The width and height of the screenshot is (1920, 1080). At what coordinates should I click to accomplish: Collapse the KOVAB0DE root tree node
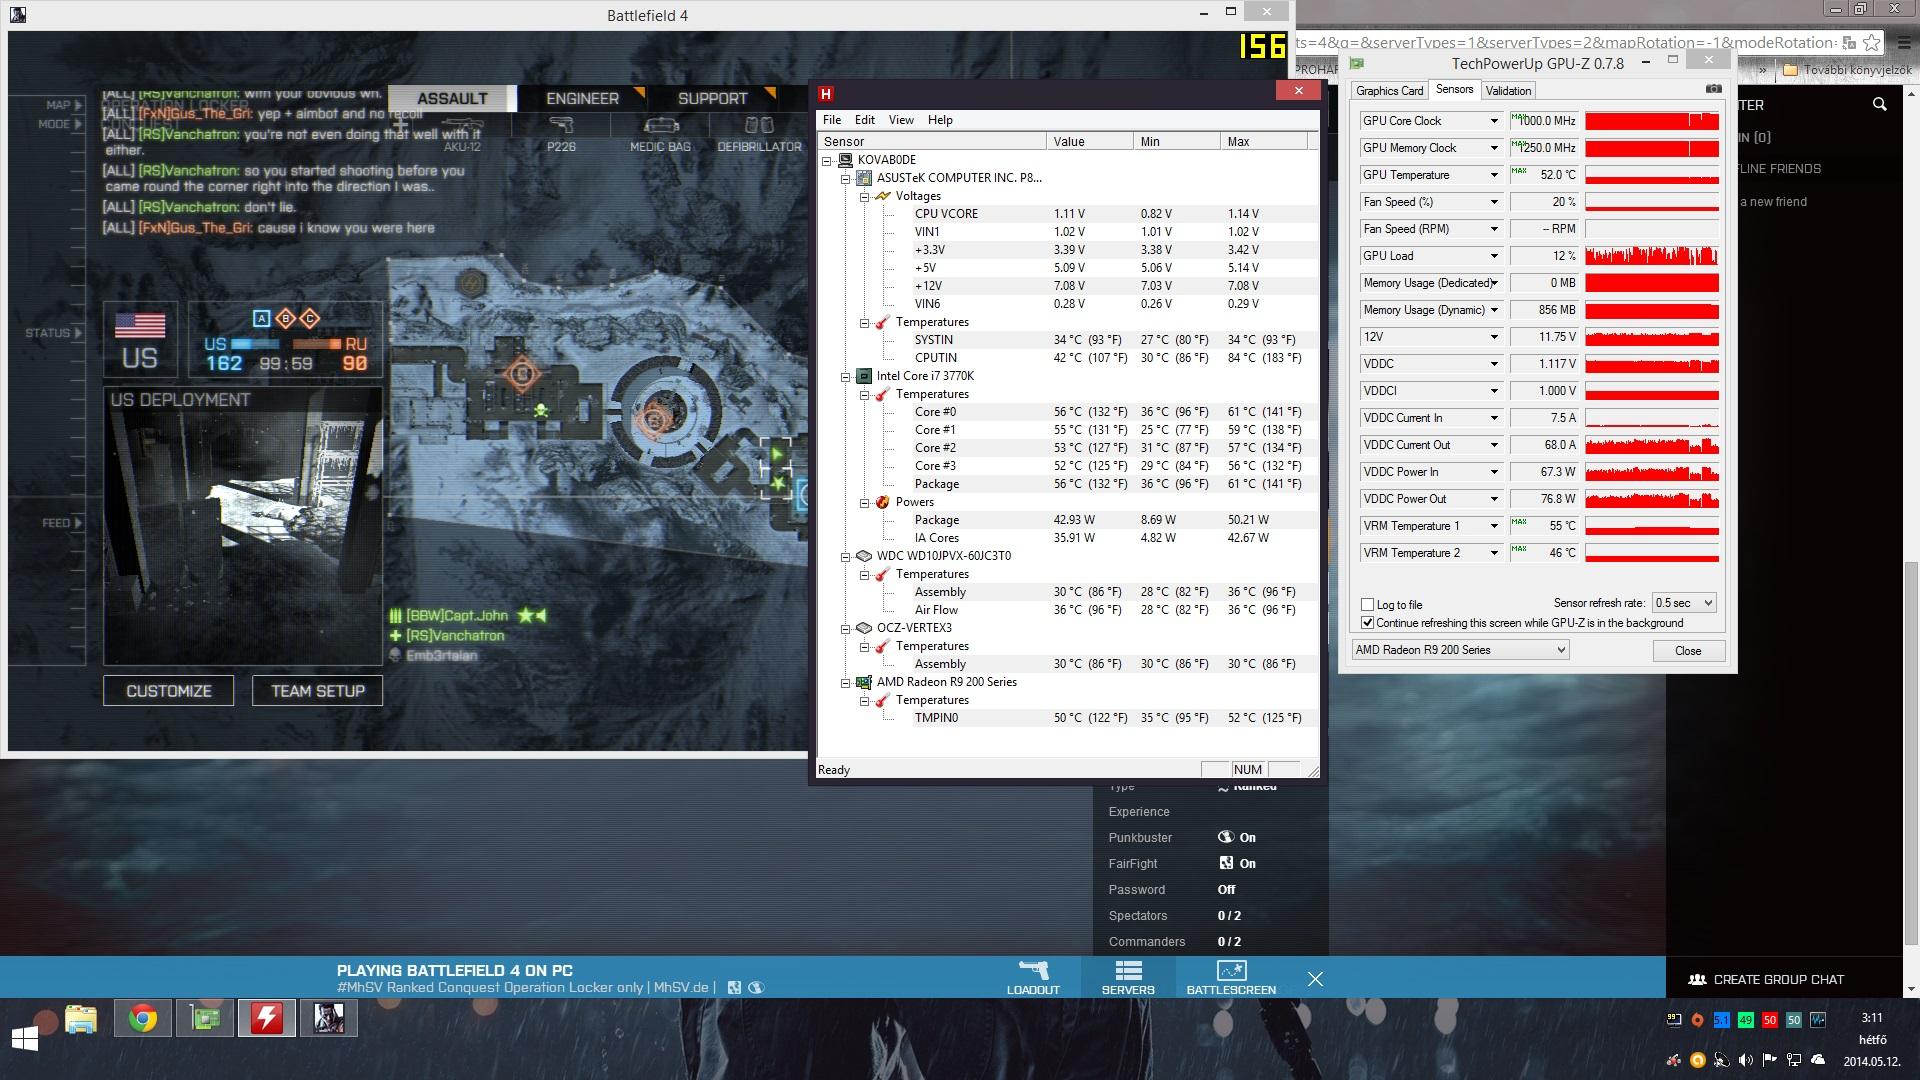tap(827, 160)
